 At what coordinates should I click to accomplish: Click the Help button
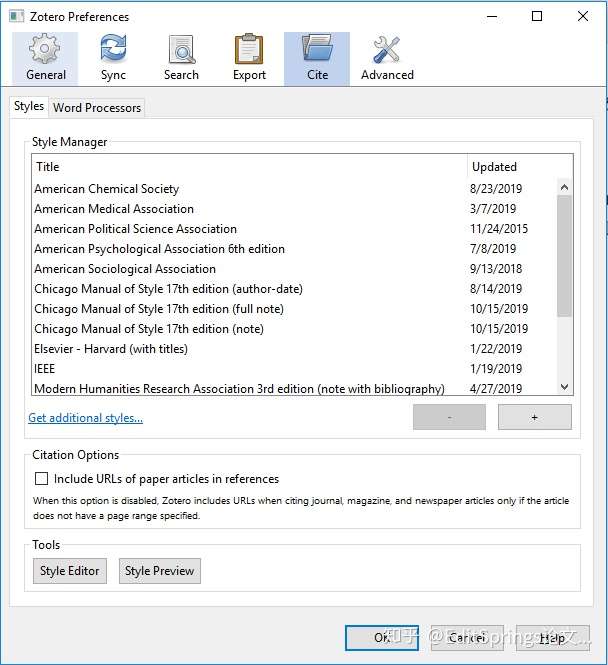tap(552, 637)
